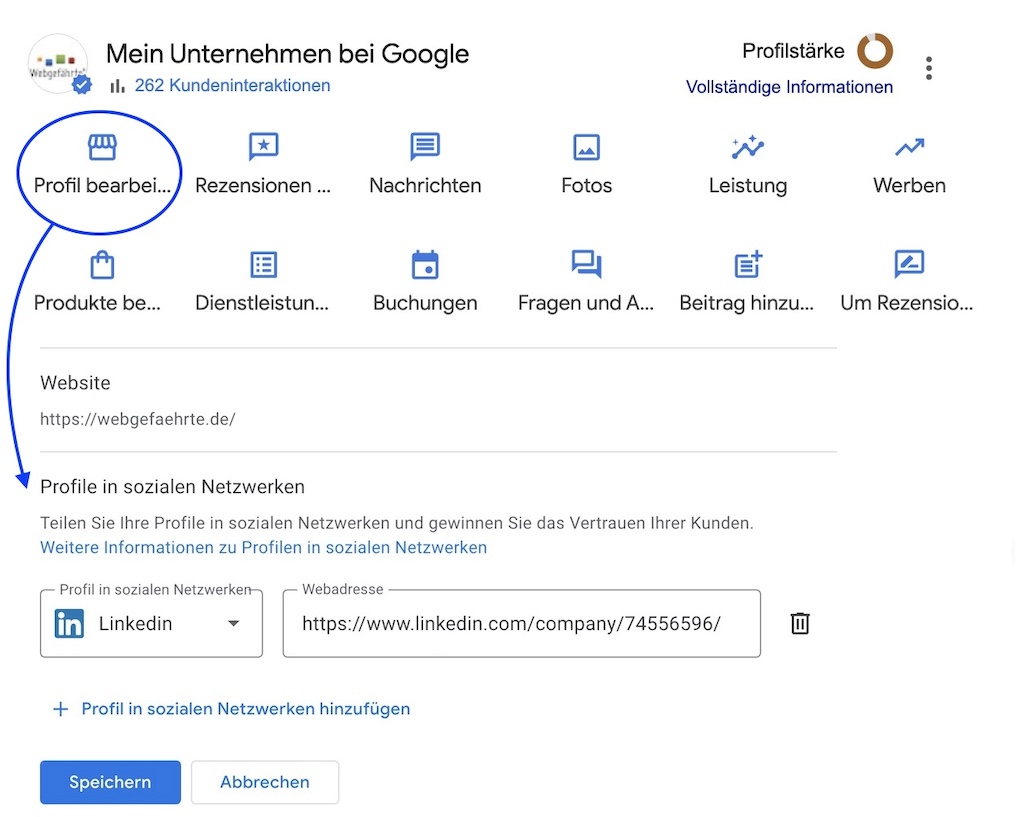1024x817 pixels.
Task: Select the Um Rezensio... label
Action: (906, 303)
